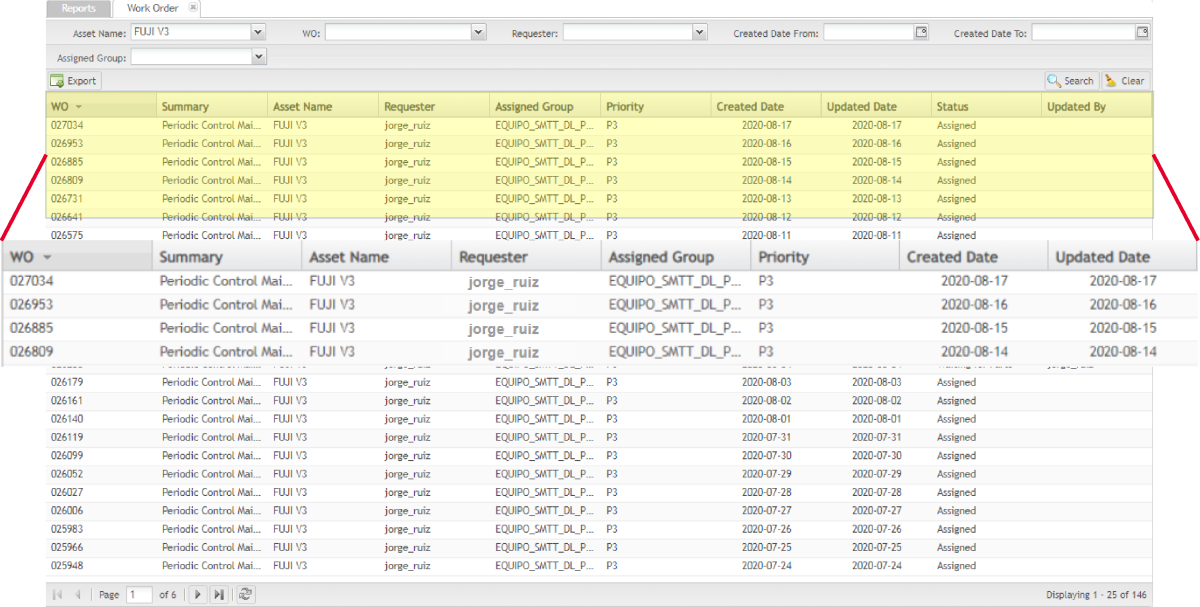Focus the WO filter text field

click(398, 33)
